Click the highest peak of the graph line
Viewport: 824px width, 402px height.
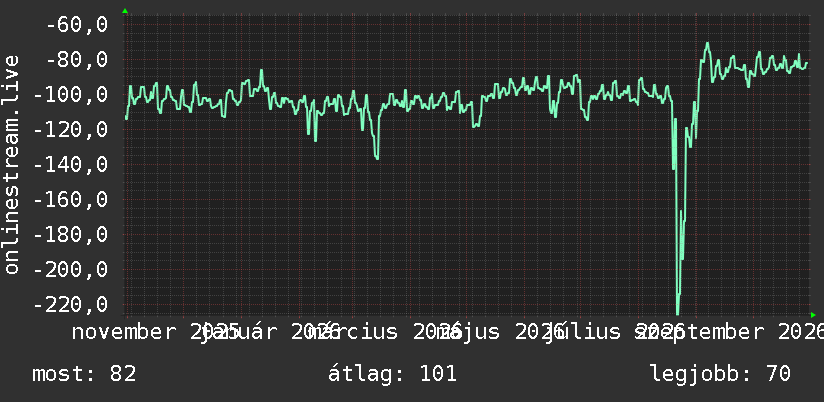(x=707, y=44)
